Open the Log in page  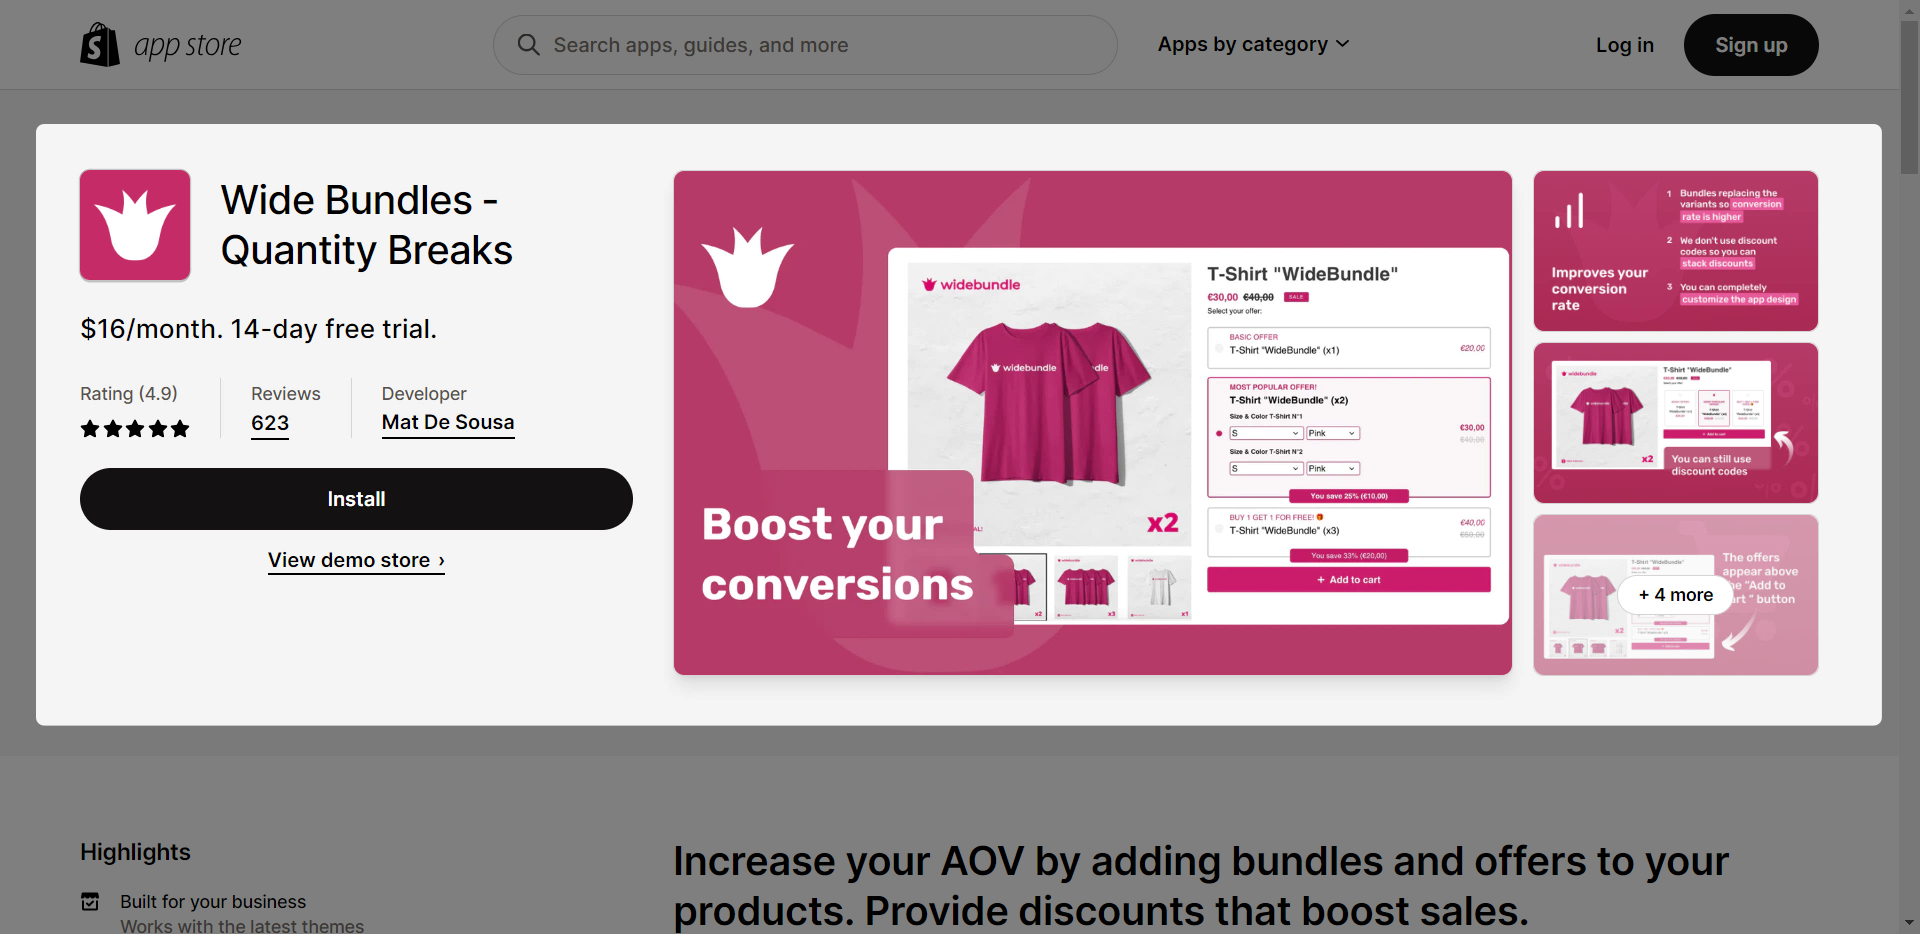(1624, 45)
